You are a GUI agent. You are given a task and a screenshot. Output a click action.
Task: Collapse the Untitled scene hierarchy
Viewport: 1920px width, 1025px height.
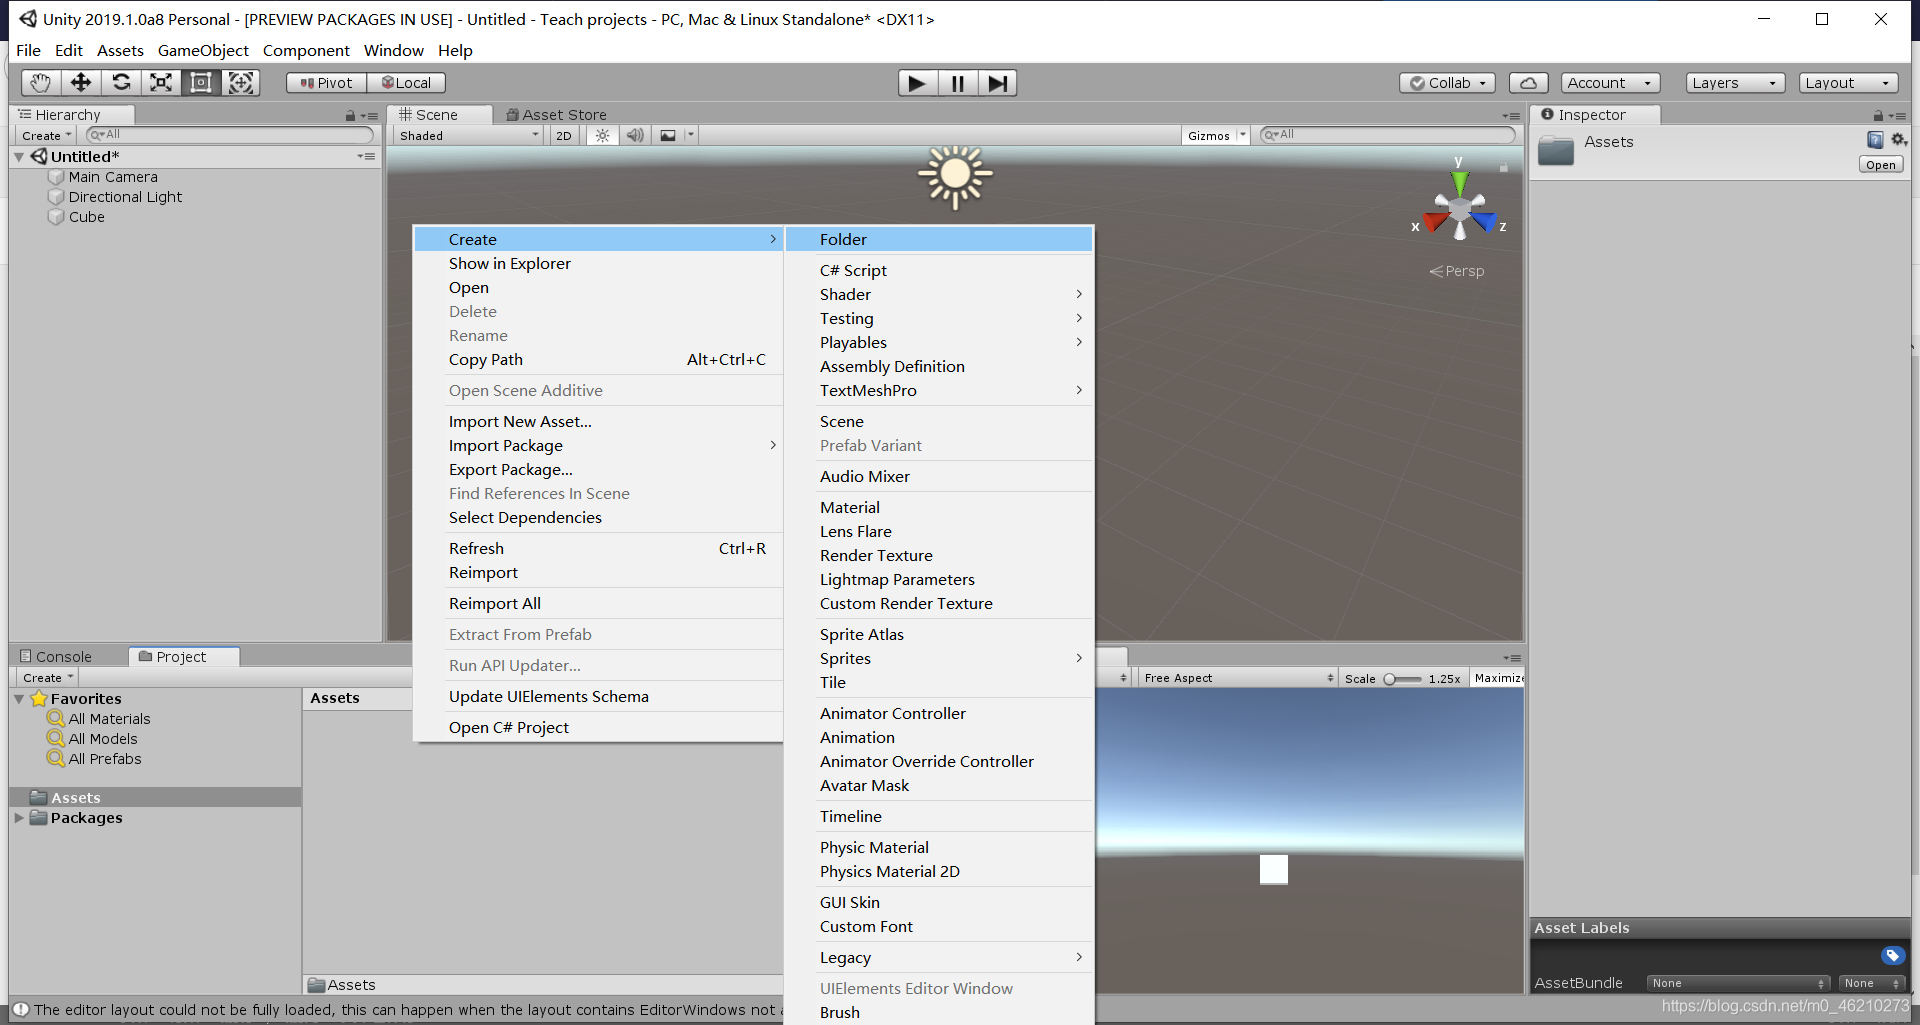coord(19,157)
